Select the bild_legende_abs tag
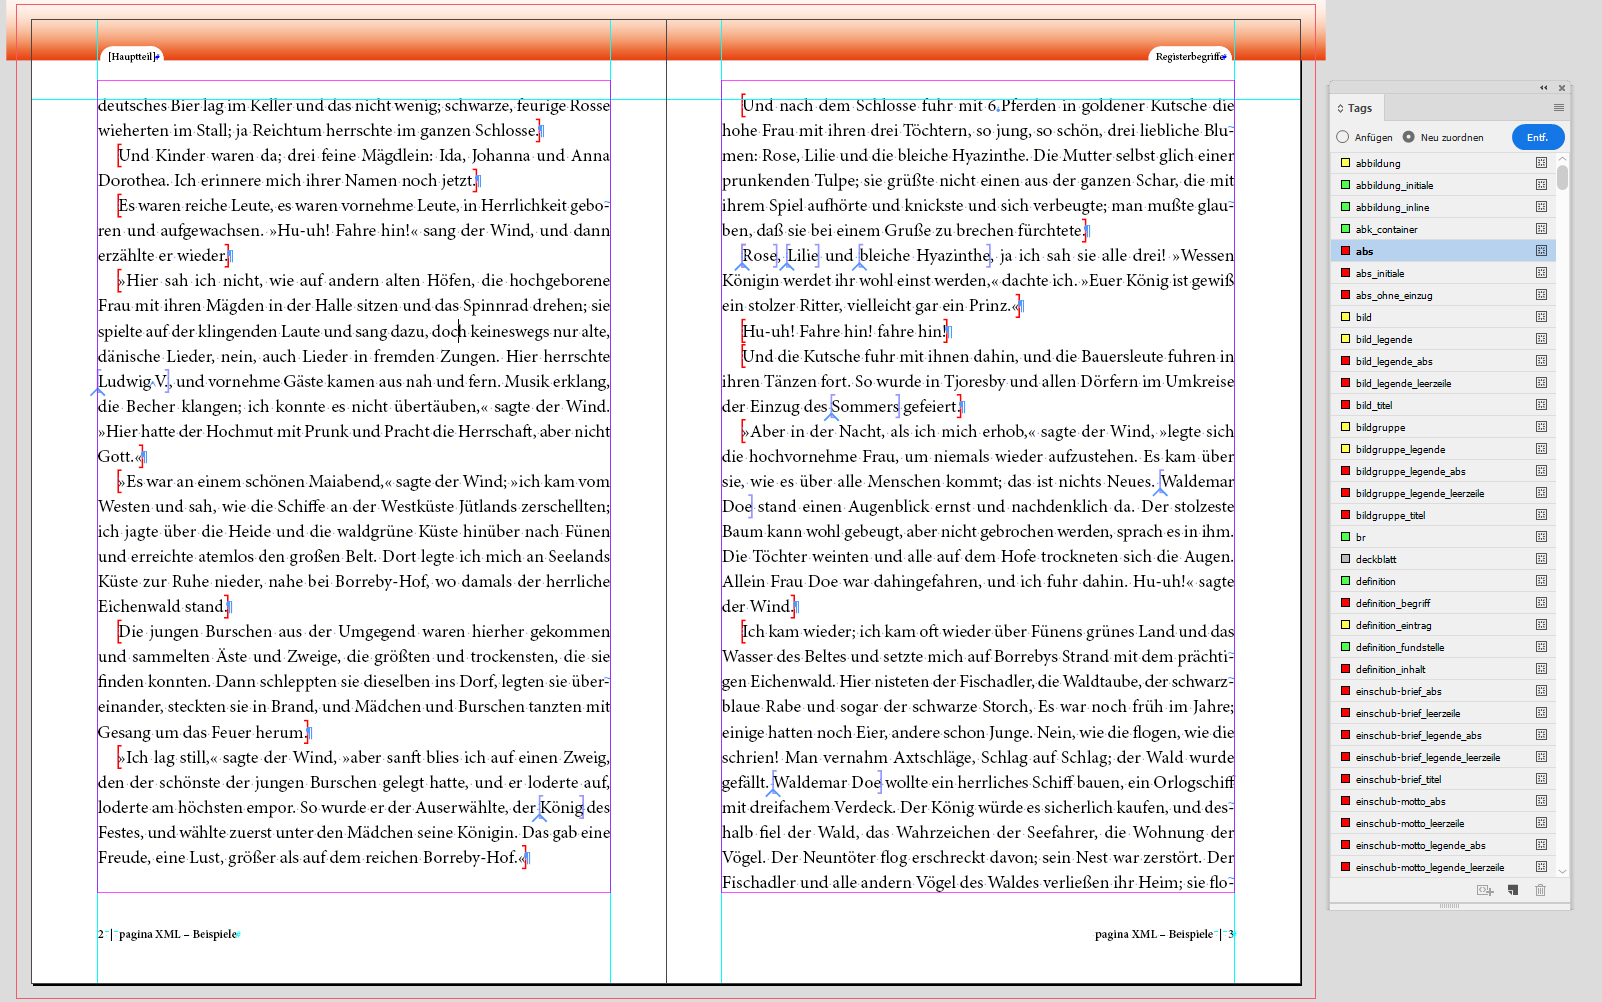 pyautogui.click(x=1443, y=361)
